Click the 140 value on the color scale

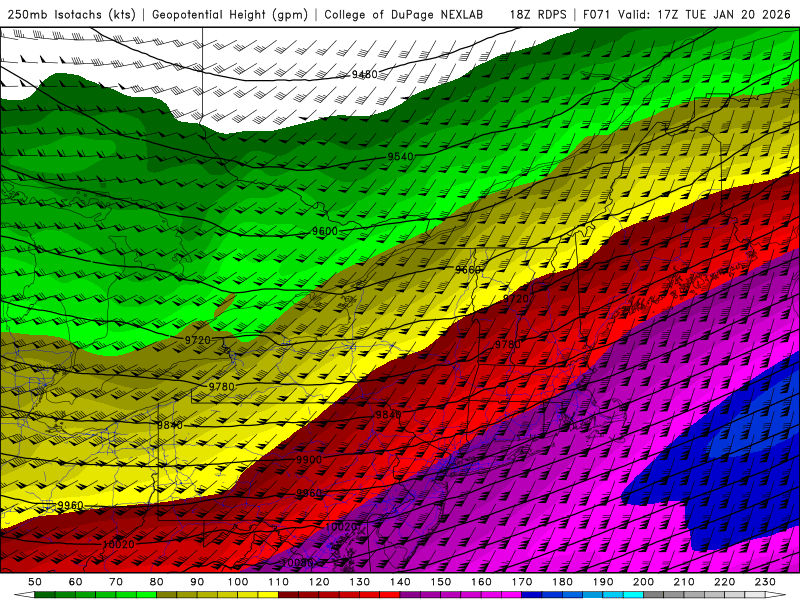(x=400, y=582)
